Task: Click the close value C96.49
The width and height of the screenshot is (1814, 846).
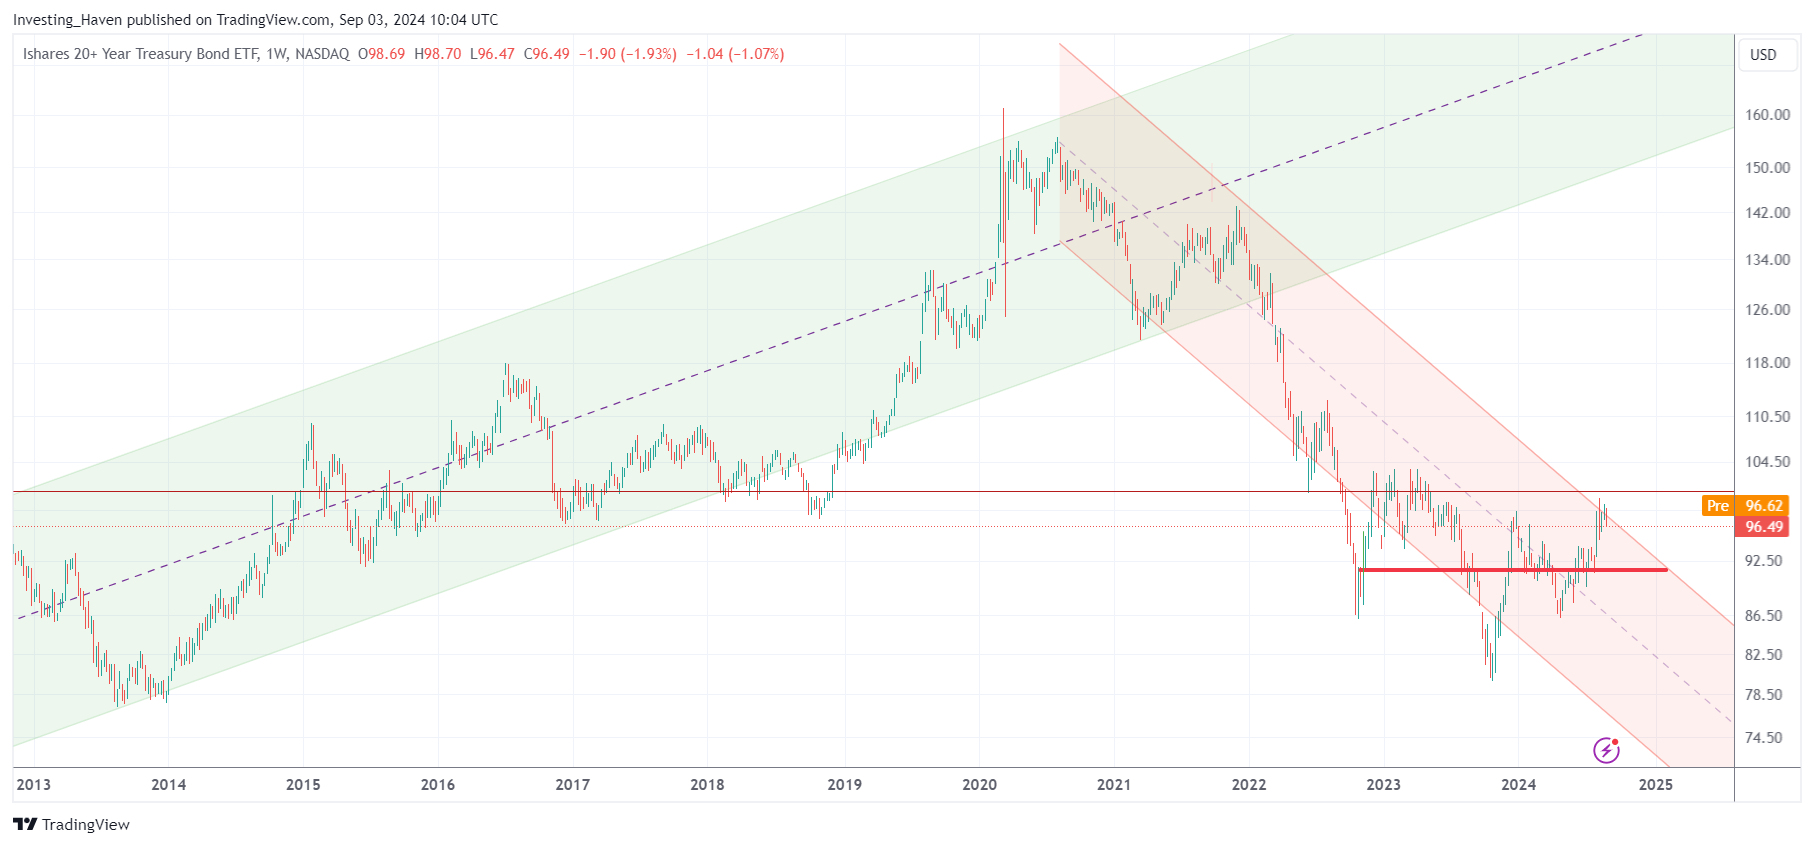Action: click(547, 54)
